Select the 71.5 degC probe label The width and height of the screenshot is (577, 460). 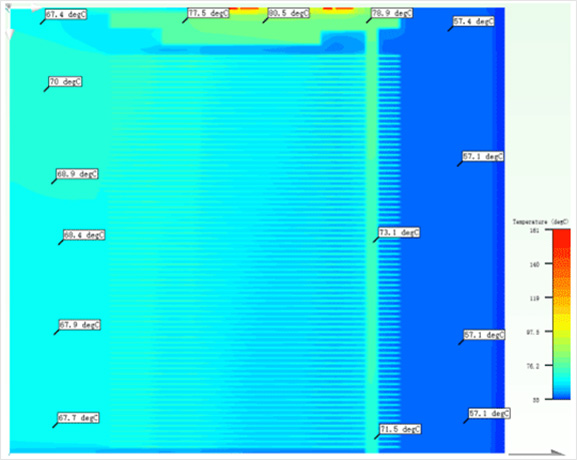click(400, 429)
